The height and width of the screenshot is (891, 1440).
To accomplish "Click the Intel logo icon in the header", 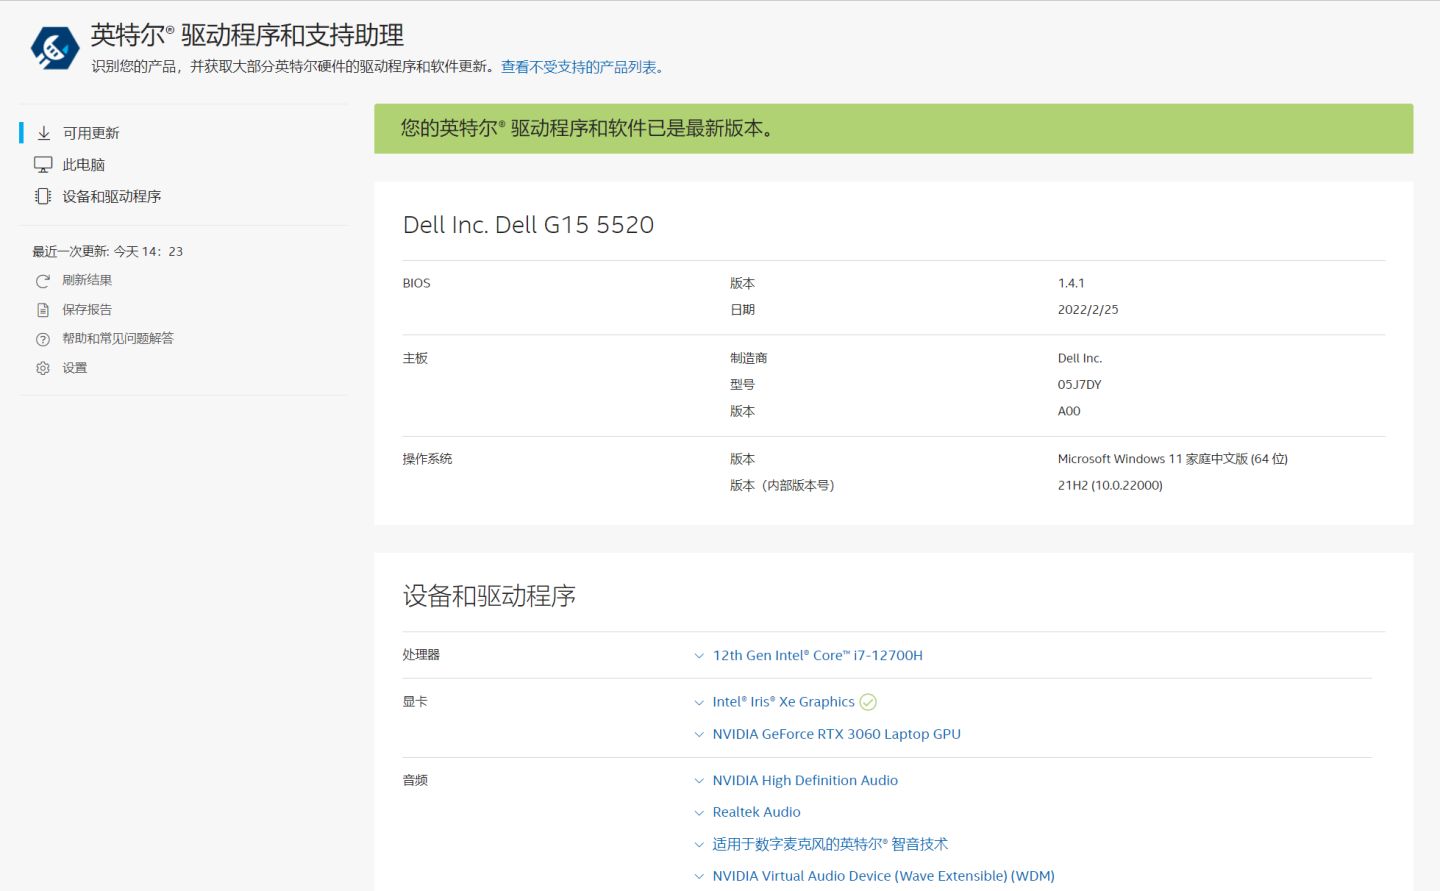I will click(55, 46).
